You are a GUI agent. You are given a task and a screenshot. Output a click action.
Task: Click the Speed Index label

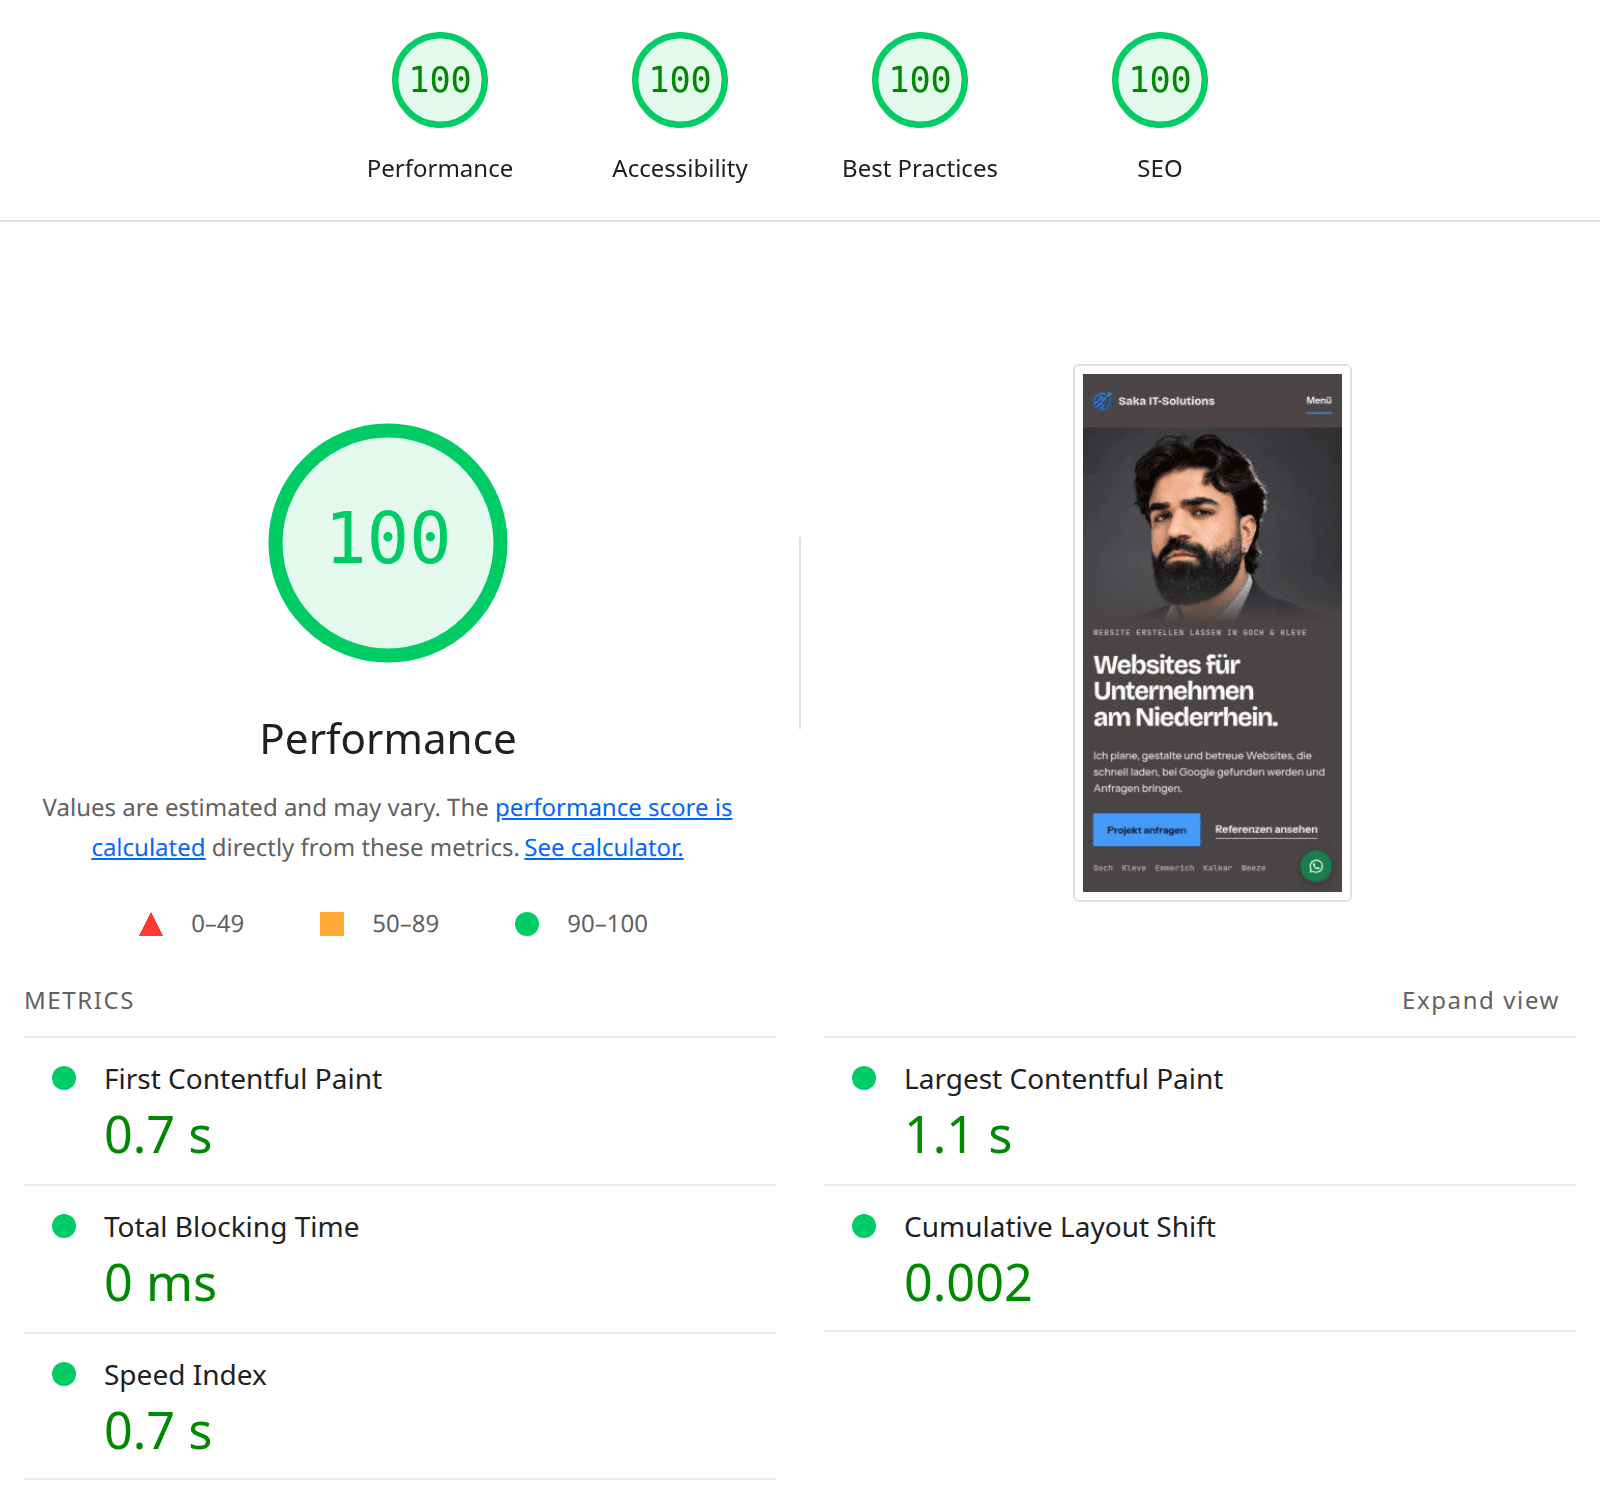pos(185,1376)
